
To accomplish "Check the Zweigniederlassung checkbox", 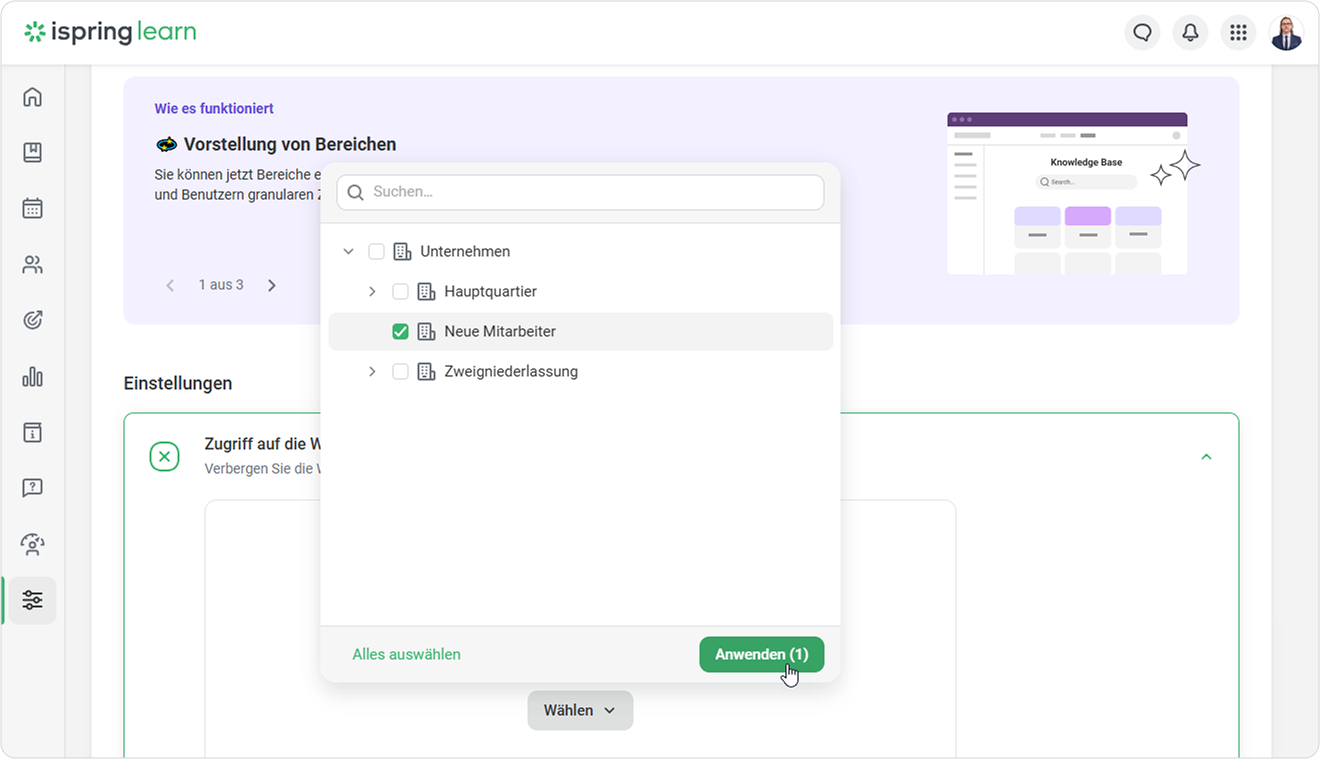I will click(x=400, y=372).
